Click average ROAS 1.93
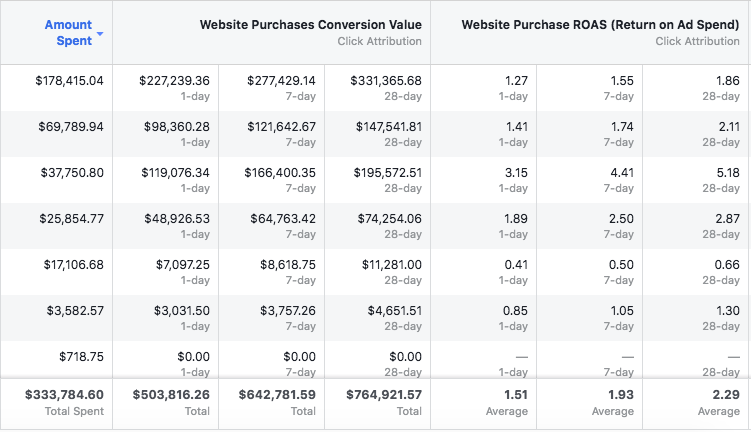Viewport: 751px width, 432px height. (621, 395)
